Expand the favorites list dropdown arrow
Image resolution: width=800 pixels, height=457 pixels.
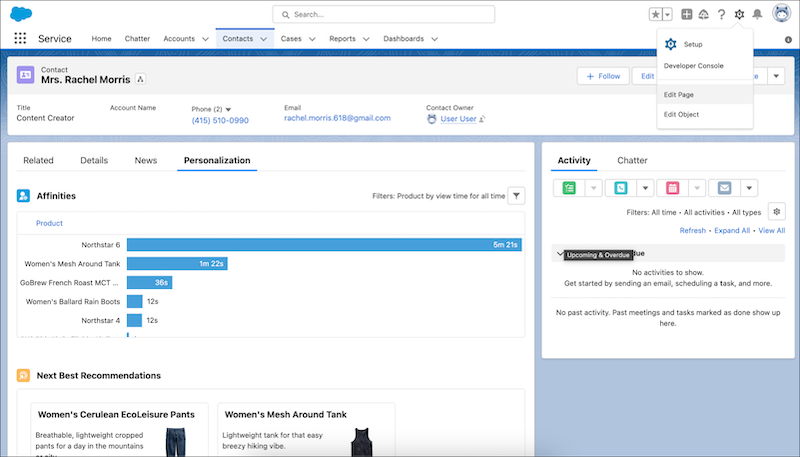tap(667, 14)
